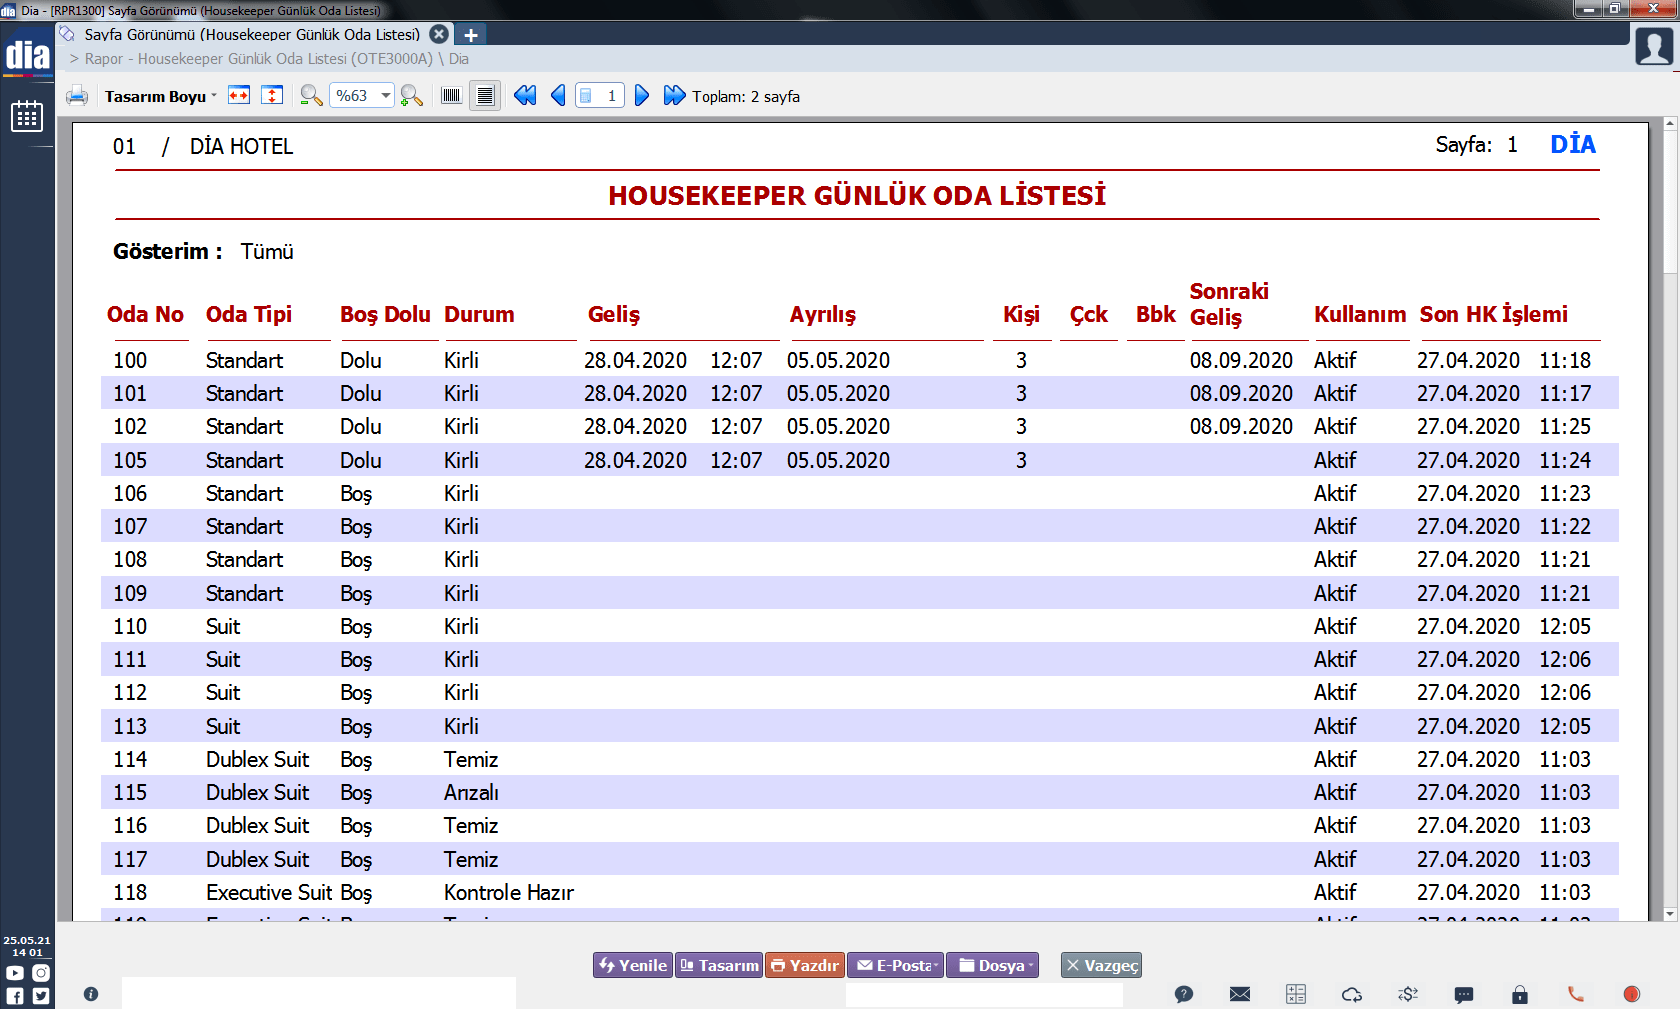Toggle continuous page view mode
The width and height of the screenshot is (1680, 1009).
coord(485,96)
